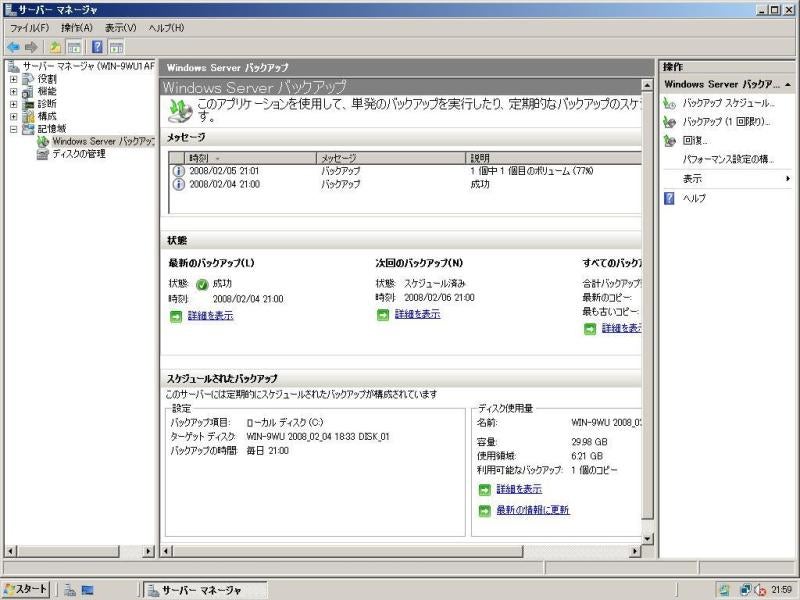Open help from the toolbar question mark icon
Image resolution: width=800 pixels, height=600 pixels.
pyautogui.click(x=97, y=47)
